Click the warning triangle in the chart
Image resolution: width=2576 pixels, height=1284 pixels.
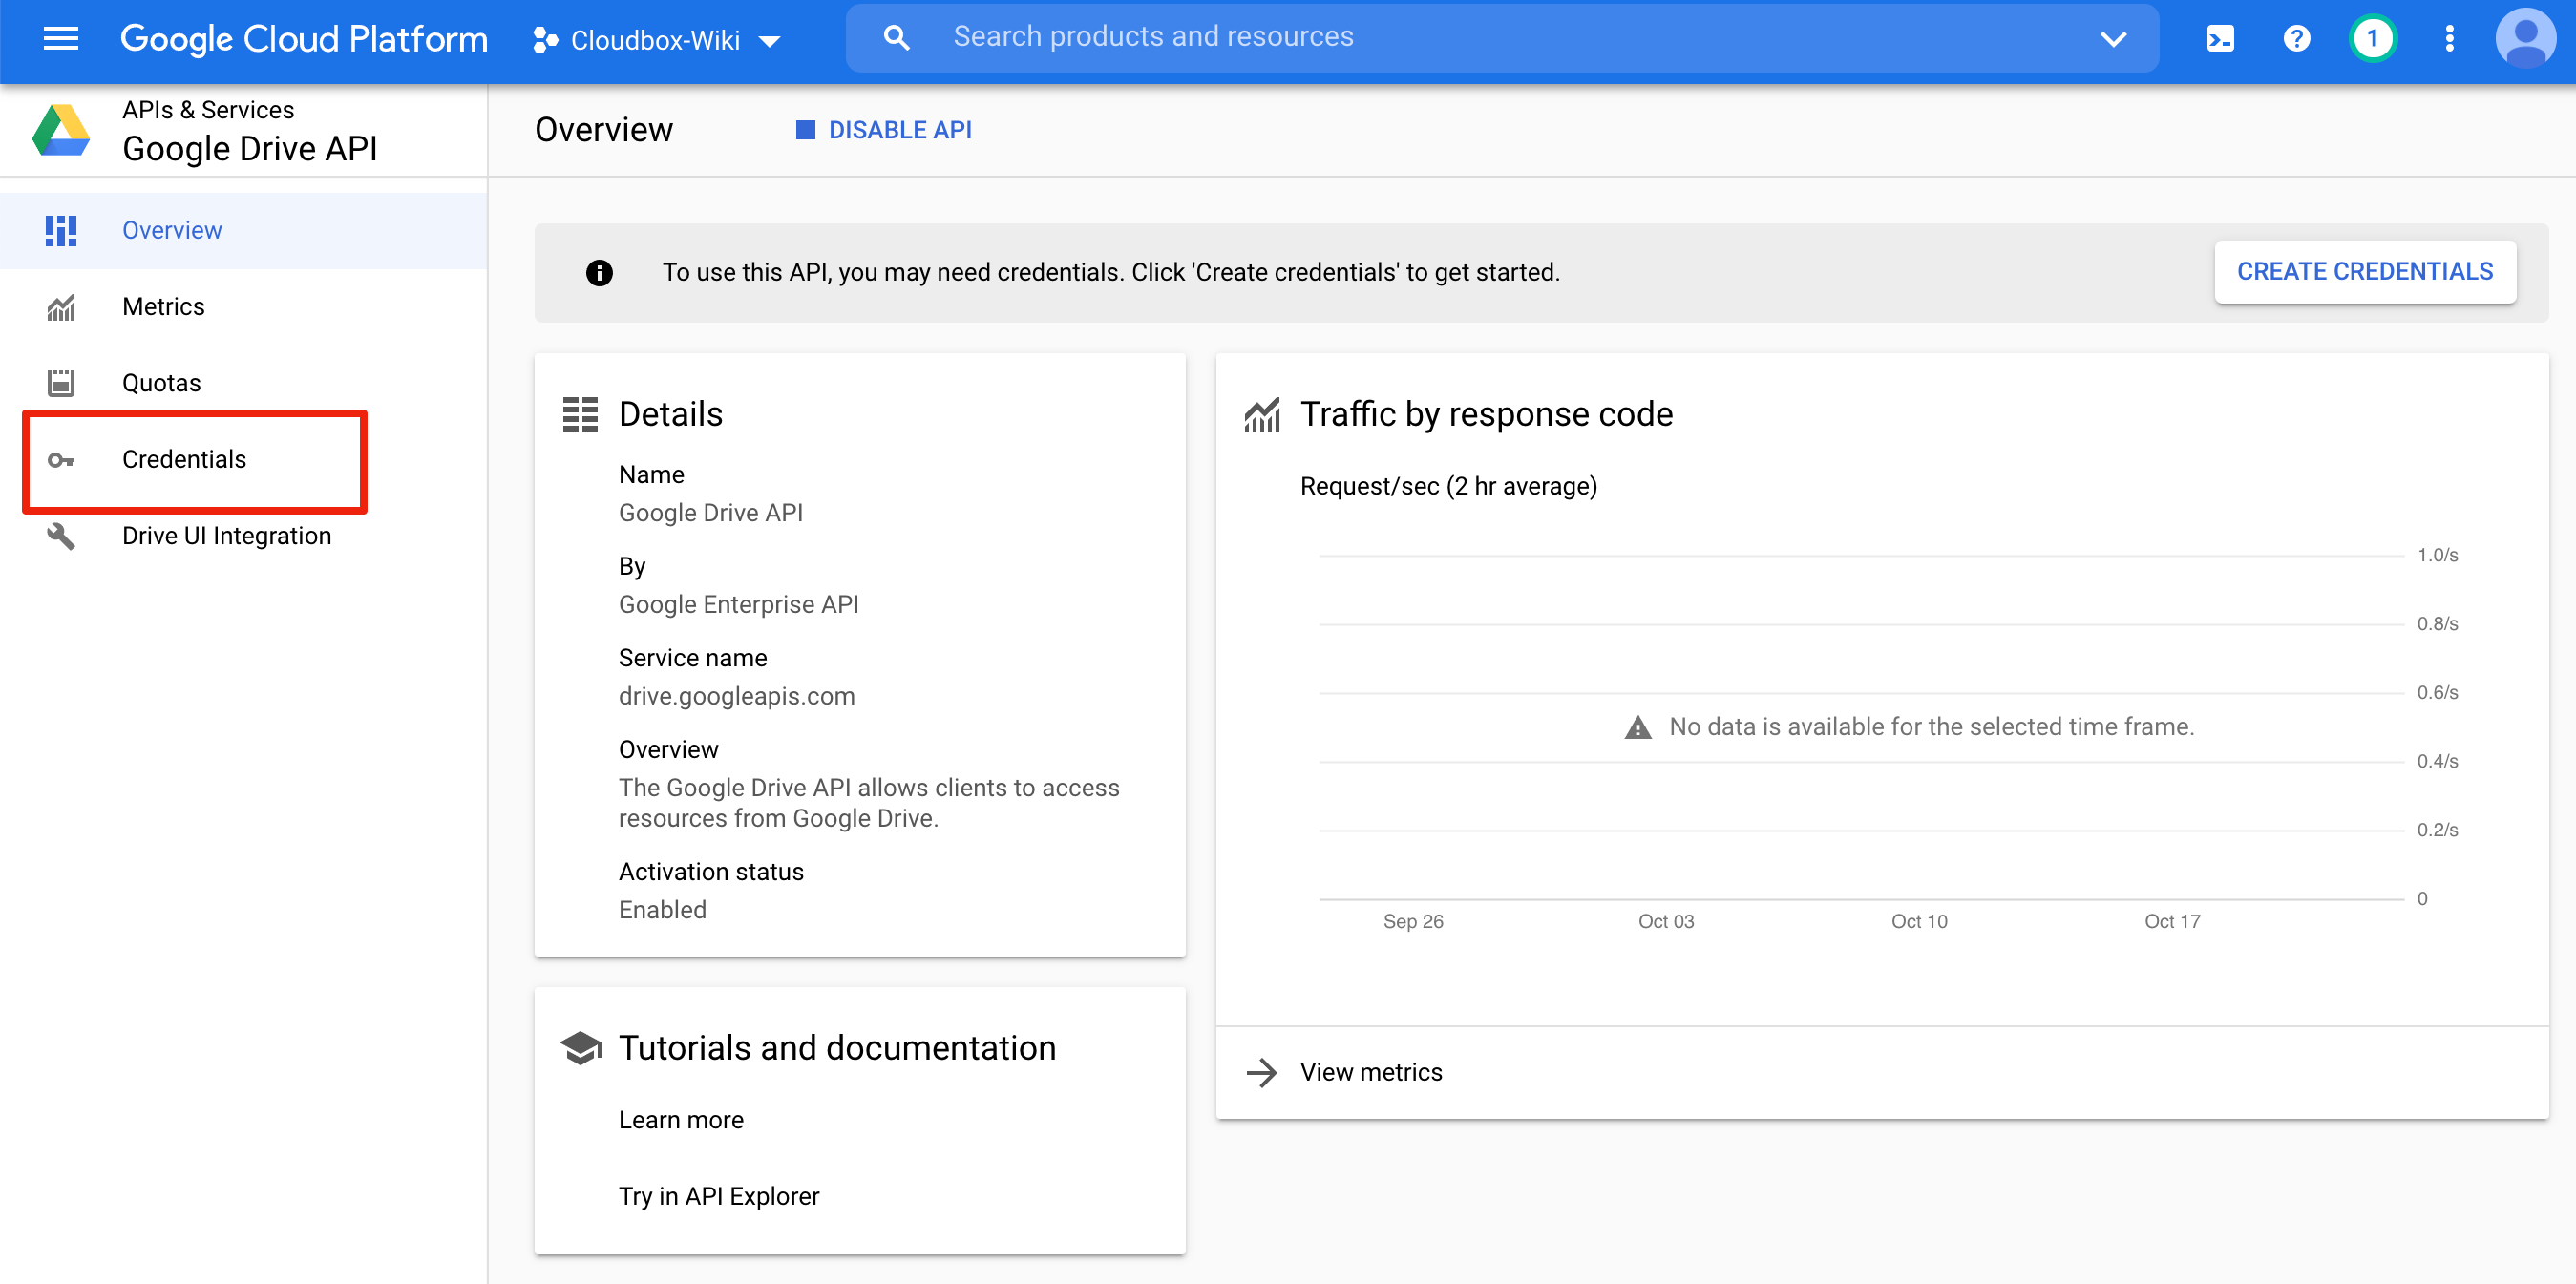coord(1638,727)
